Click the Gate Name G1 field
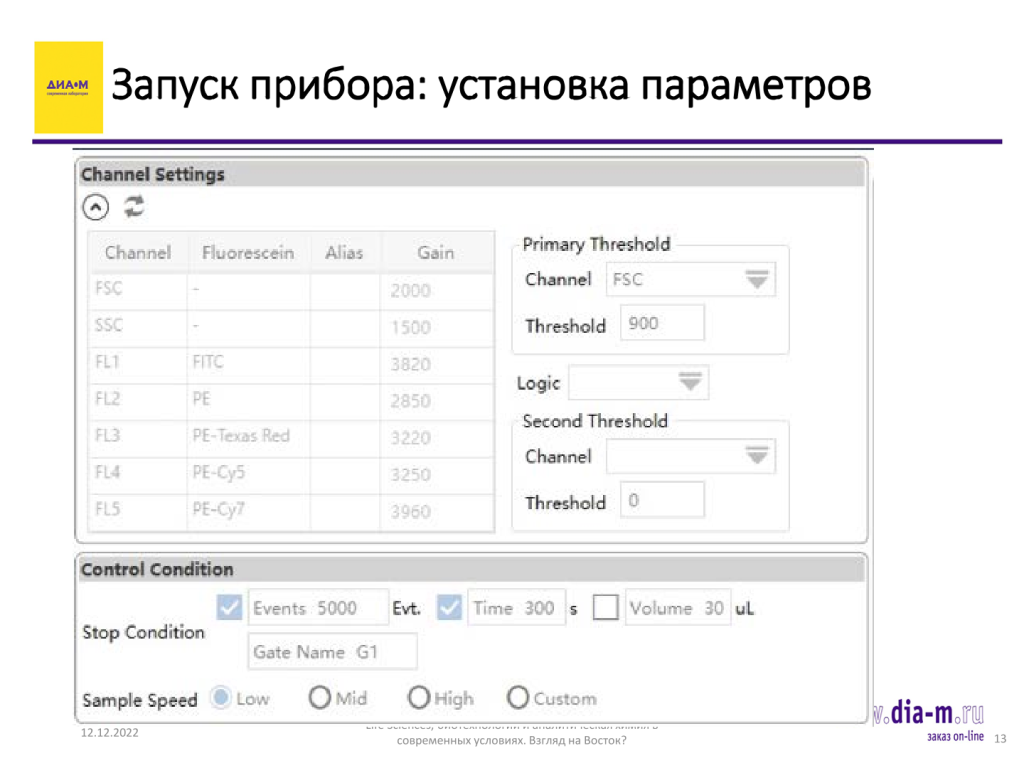The height and width of the screenshot is (768, 1024). (x=332, y=652)
